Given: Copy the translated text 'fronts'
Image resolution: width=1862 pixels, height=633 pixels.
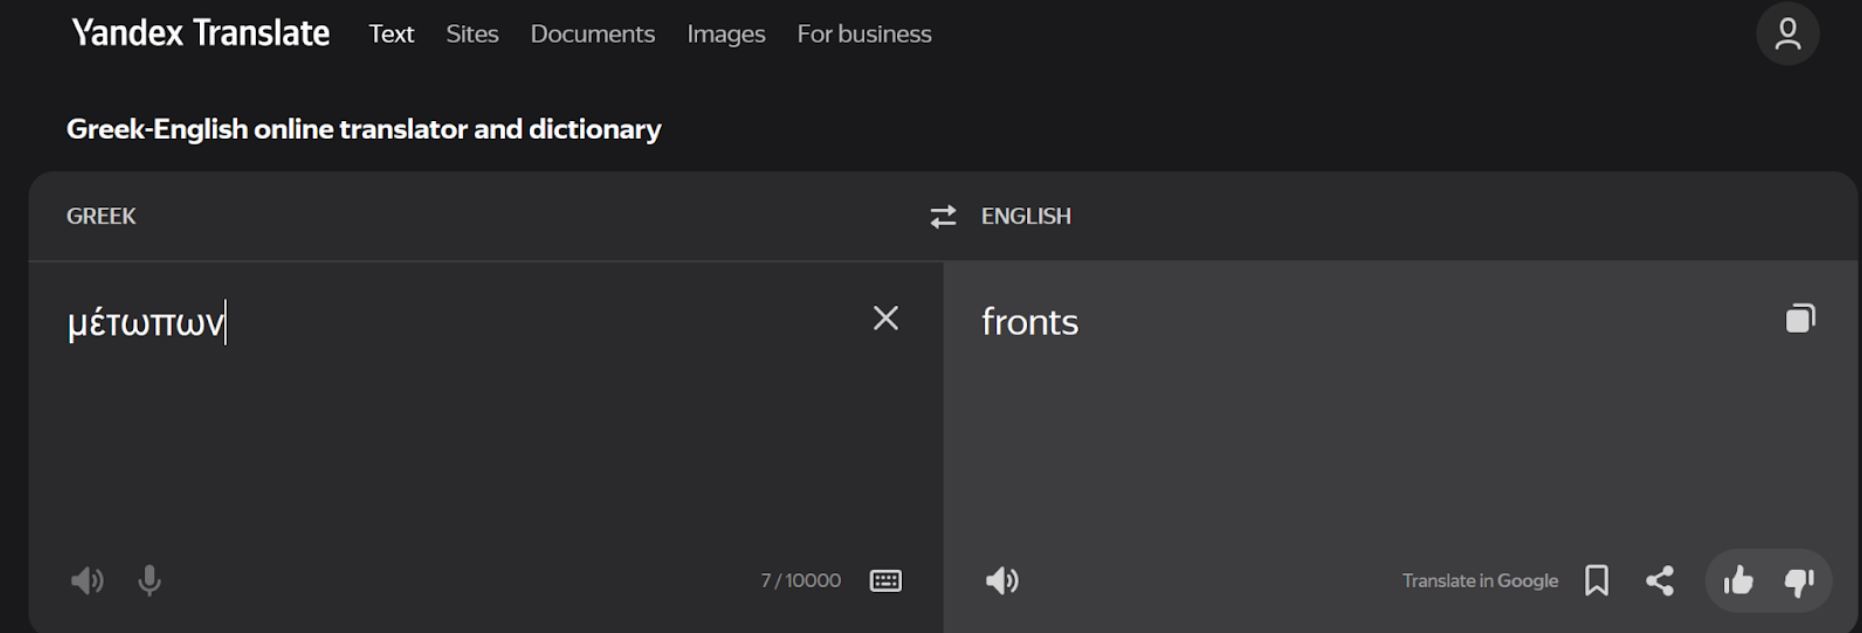Looking at the screenshot, I should 1800,318.
